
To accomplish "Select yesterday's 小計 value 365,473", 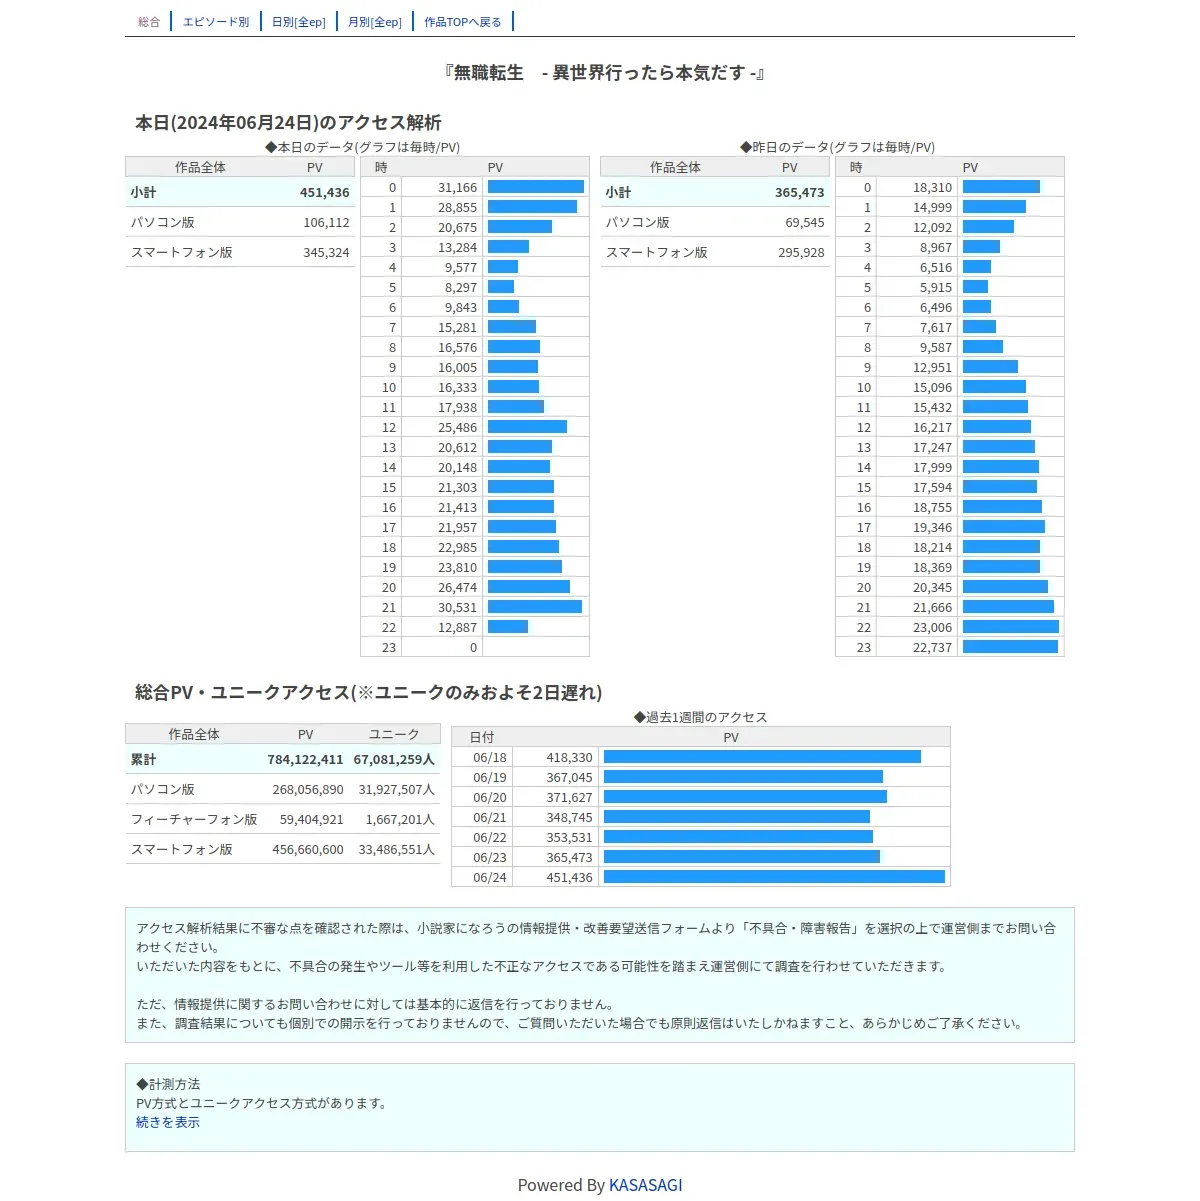I will [x=800, y=192].
